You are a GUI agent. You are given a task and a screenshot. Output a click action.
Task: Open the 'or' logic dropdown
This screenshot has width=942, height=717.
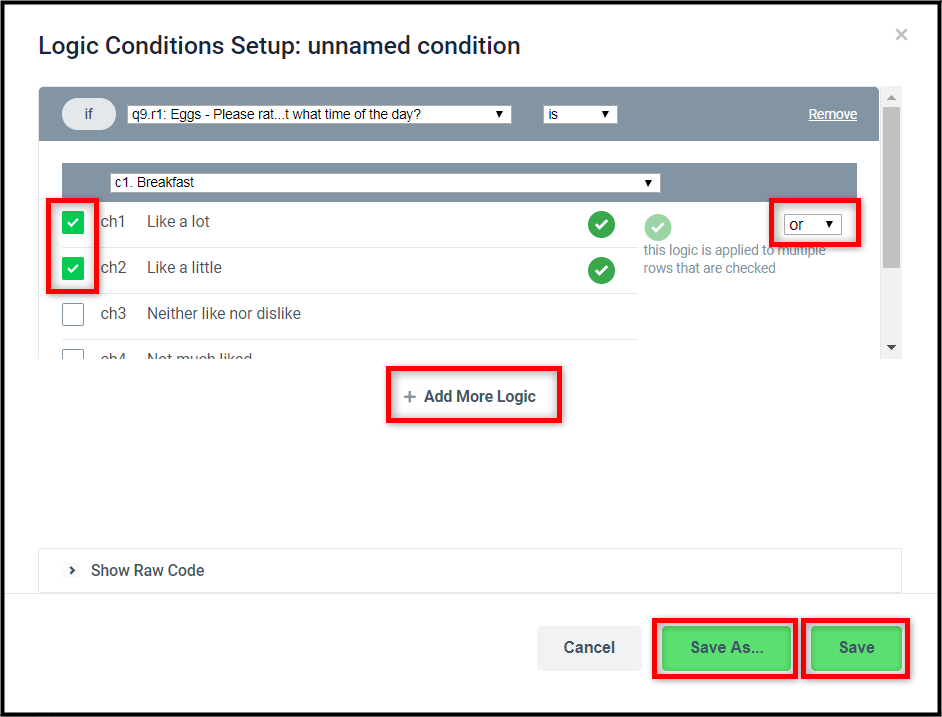tap(812, 225)
